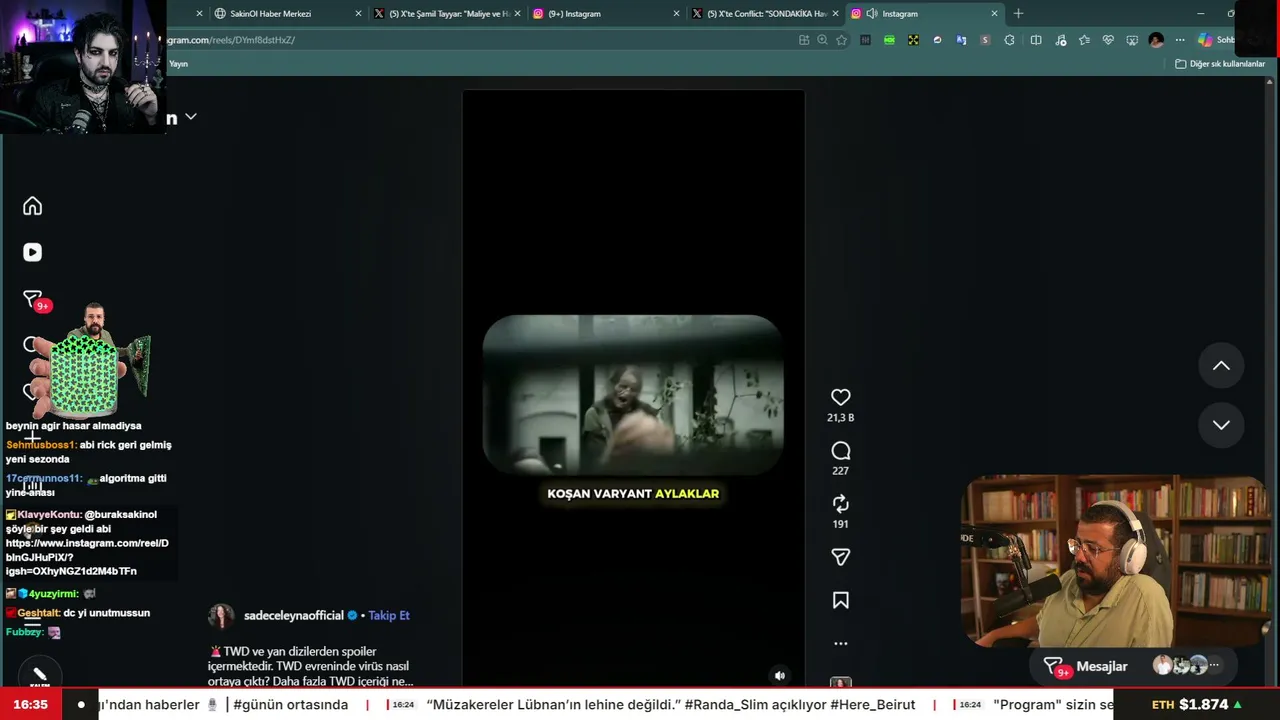Bookmark this page with the star icon
1280x720 pixels.
(842, 40)
